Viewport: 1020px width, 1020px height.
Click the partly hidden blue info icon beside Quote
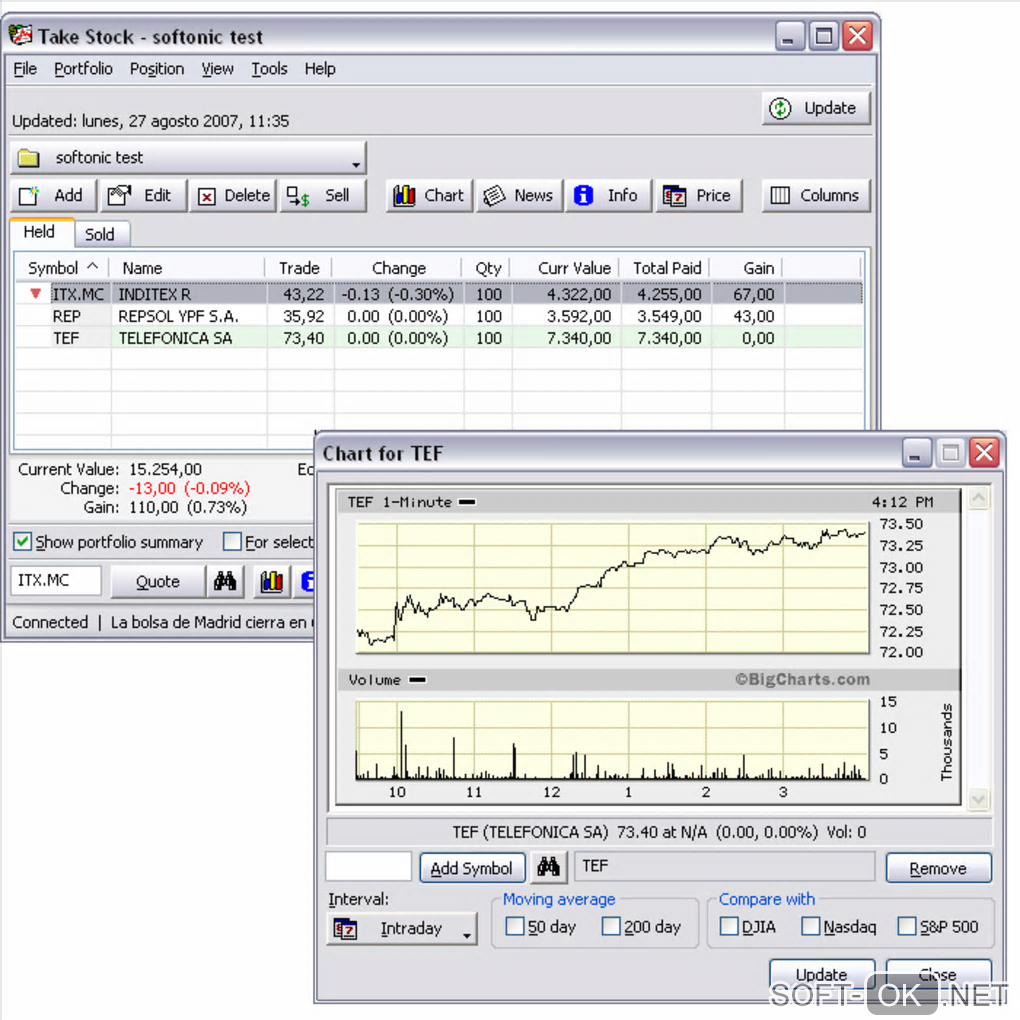308,581
